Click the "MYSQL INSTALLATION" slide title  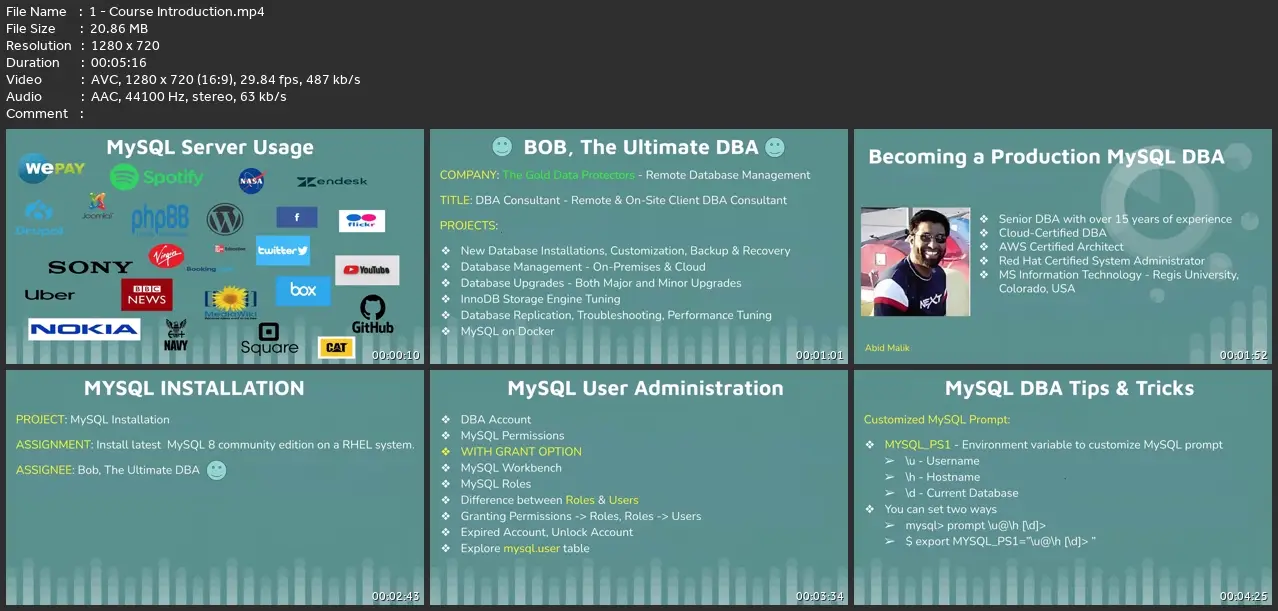click(194, 388)
